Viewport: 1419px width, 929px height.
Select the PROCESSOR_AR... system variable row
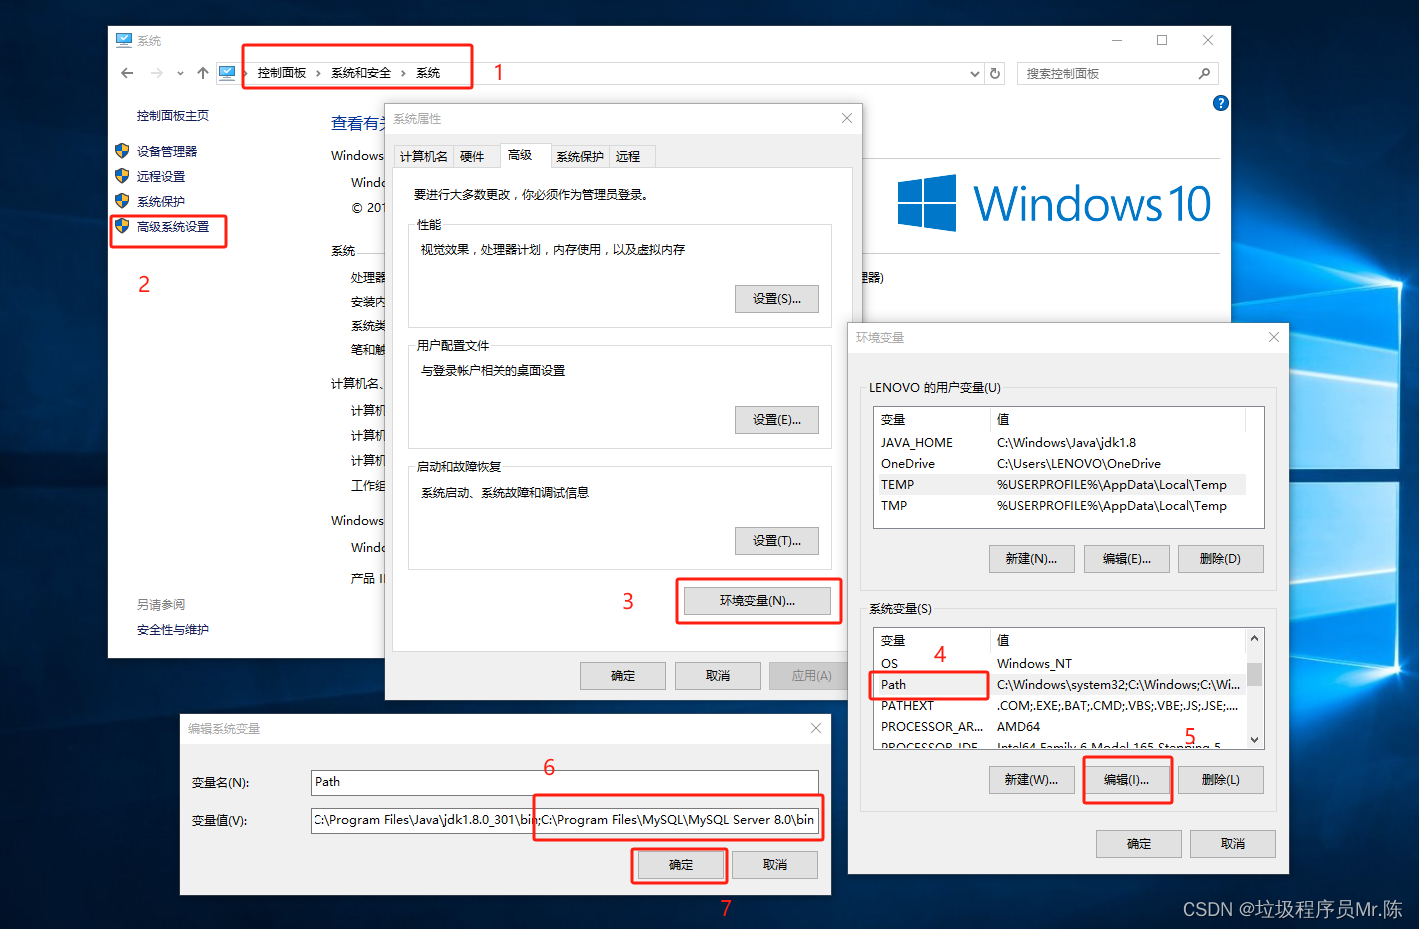coord(1060,727)
